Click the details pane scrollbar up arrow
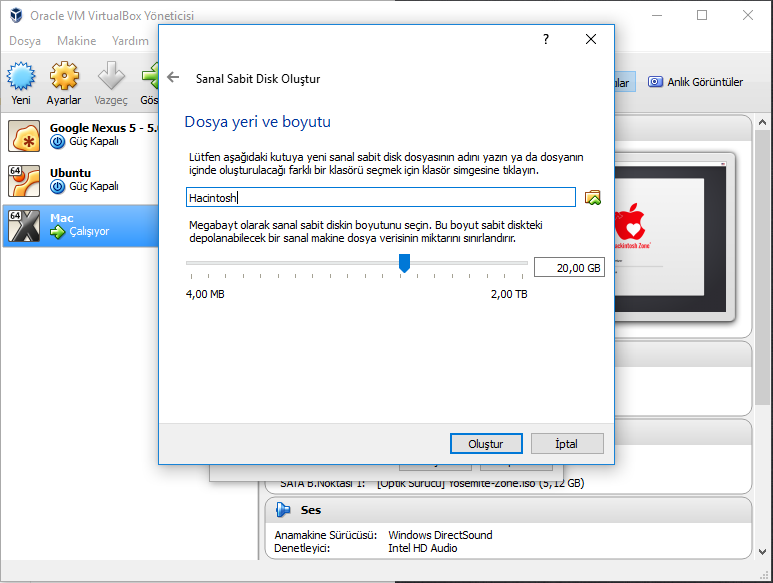 pos(762,122)
